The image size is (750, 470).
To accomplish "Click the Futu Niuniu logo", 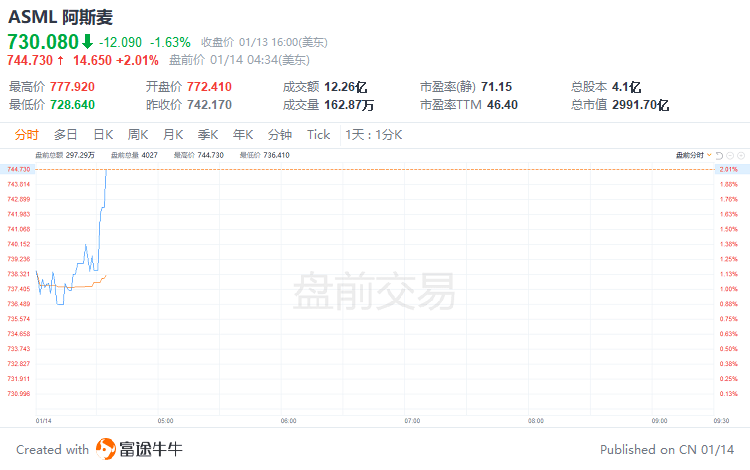I will [106, 449].
